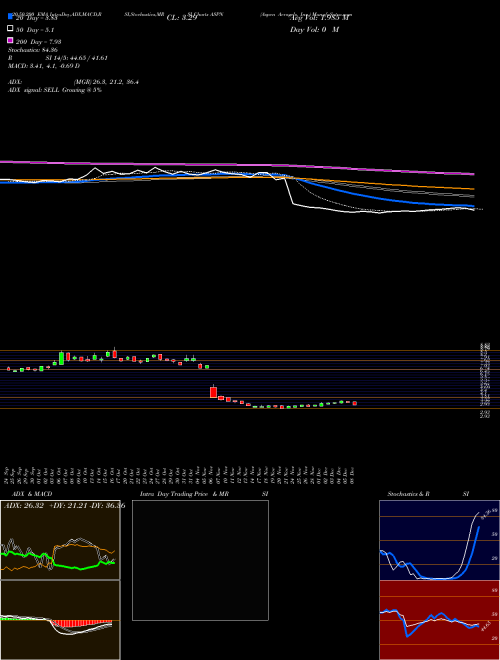Open the ADX indicator chart thumbnail
Viewport: 500px width, 660px height.
coord(60,540)
